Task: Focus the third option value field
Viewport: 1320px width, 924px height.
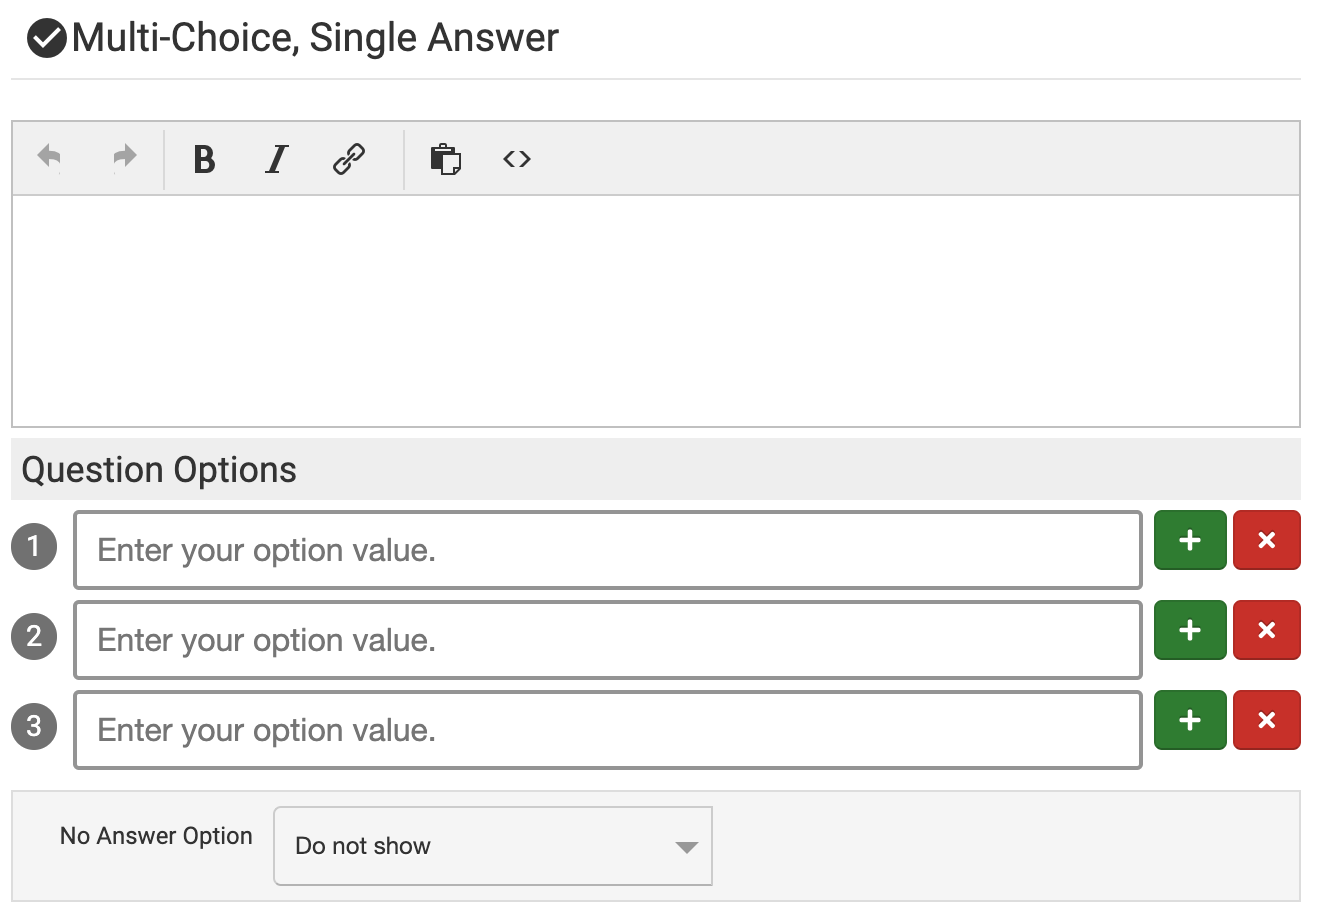Action: click(607, 730)
